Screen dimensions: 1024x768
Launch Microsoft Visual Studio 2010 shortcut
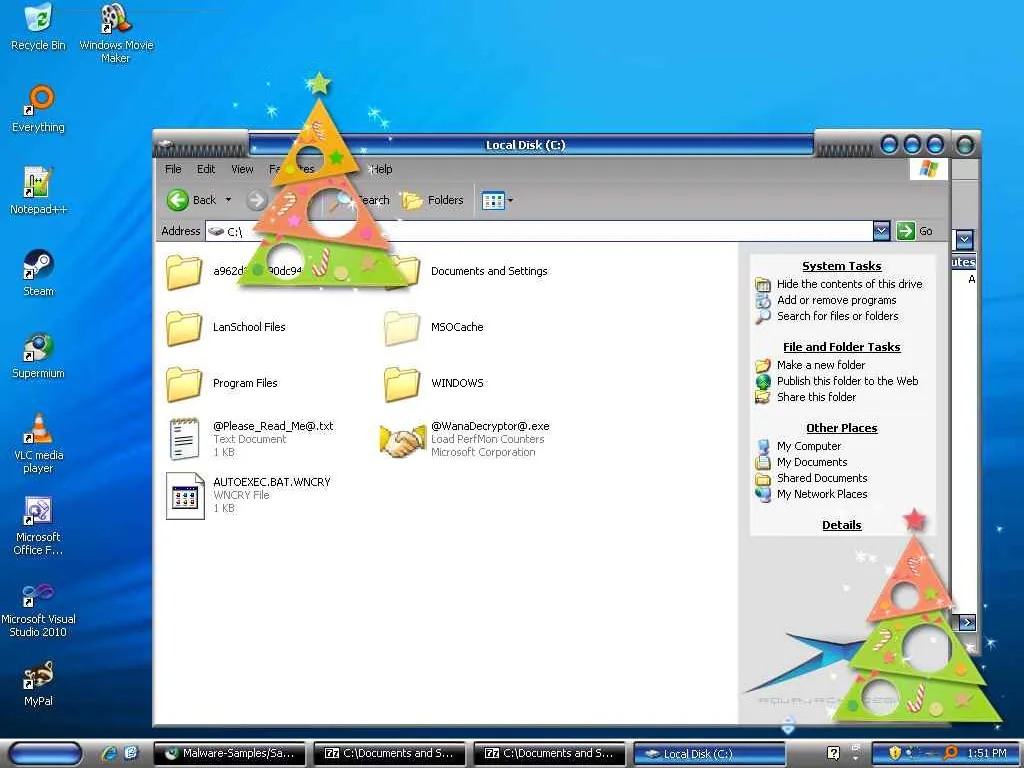tap(38, 611)
